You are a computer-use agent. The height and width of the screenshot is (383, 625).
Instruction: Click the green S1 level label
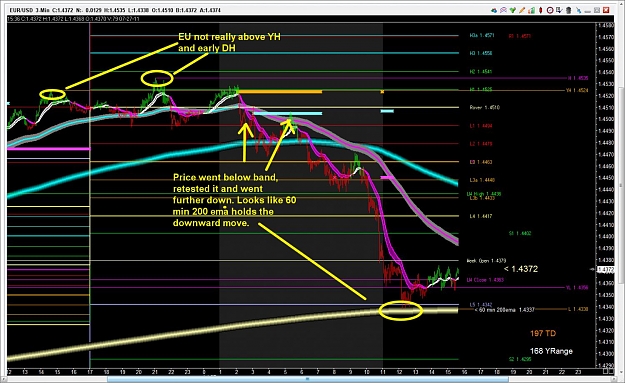pyautogui.click(x=520, y=234)
